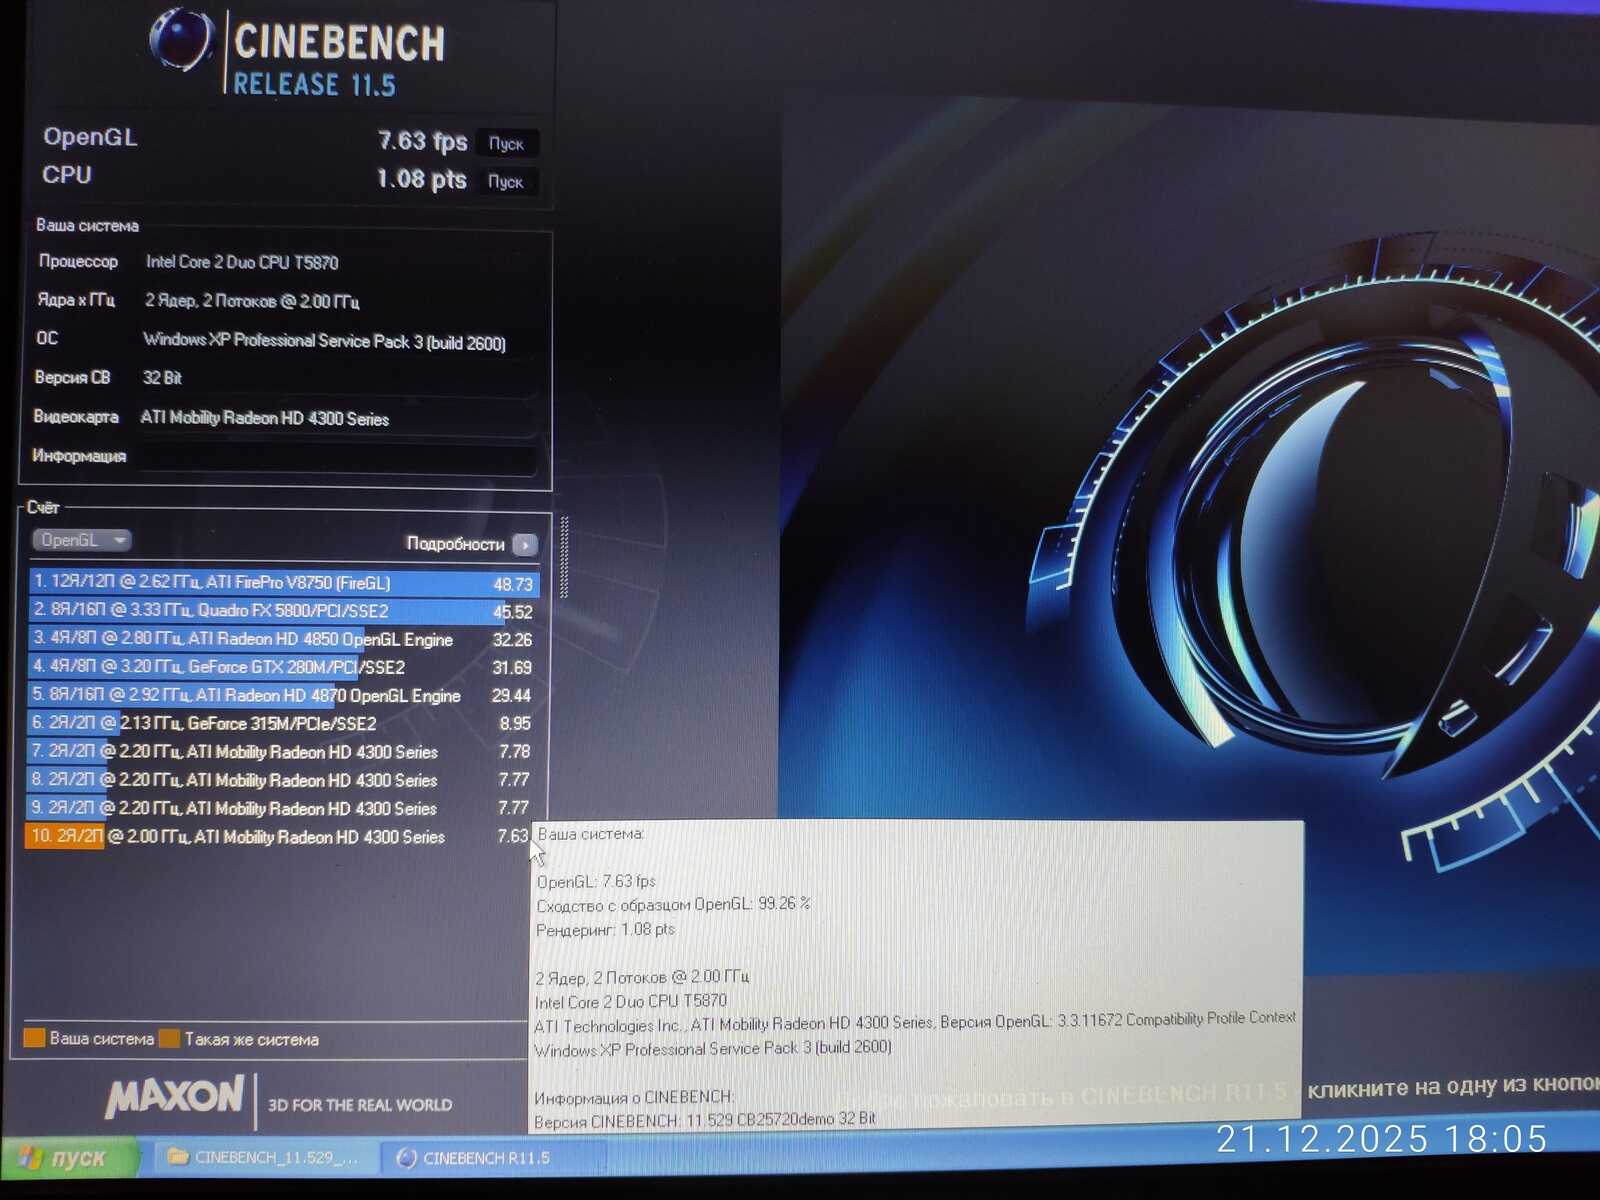Select the Quadro FX 5800 ranking row
The height and width of the screenshot is (1200, 1600).
point(284,611)
